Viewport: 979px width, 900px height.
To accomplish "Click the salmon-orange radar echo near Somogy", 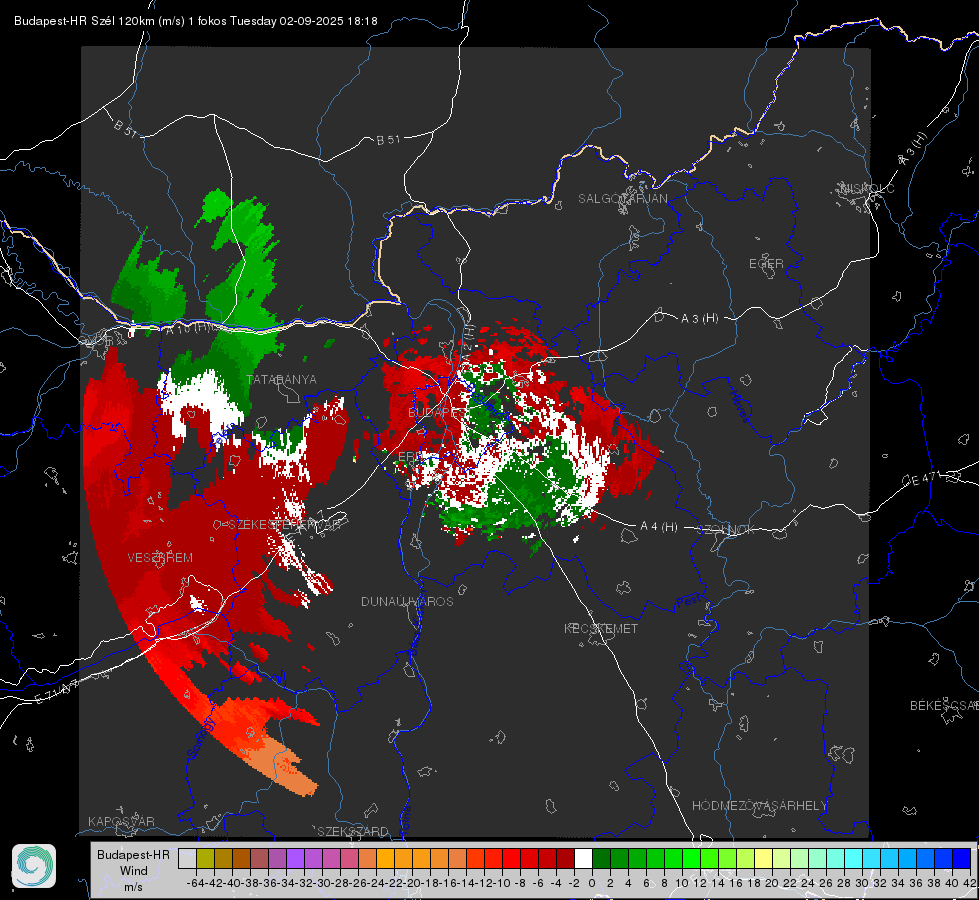I will (284, 765).
